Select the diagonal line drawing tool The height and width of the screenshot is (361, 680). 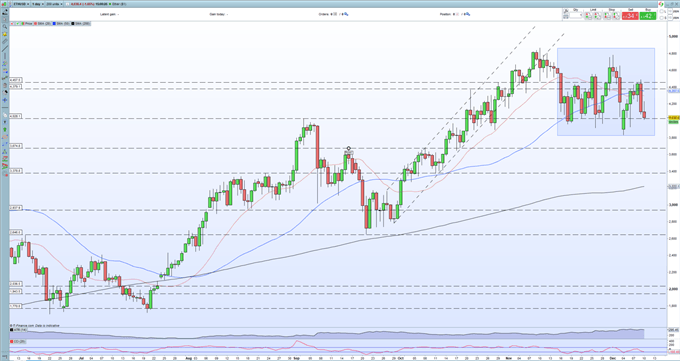click(5, 49)
